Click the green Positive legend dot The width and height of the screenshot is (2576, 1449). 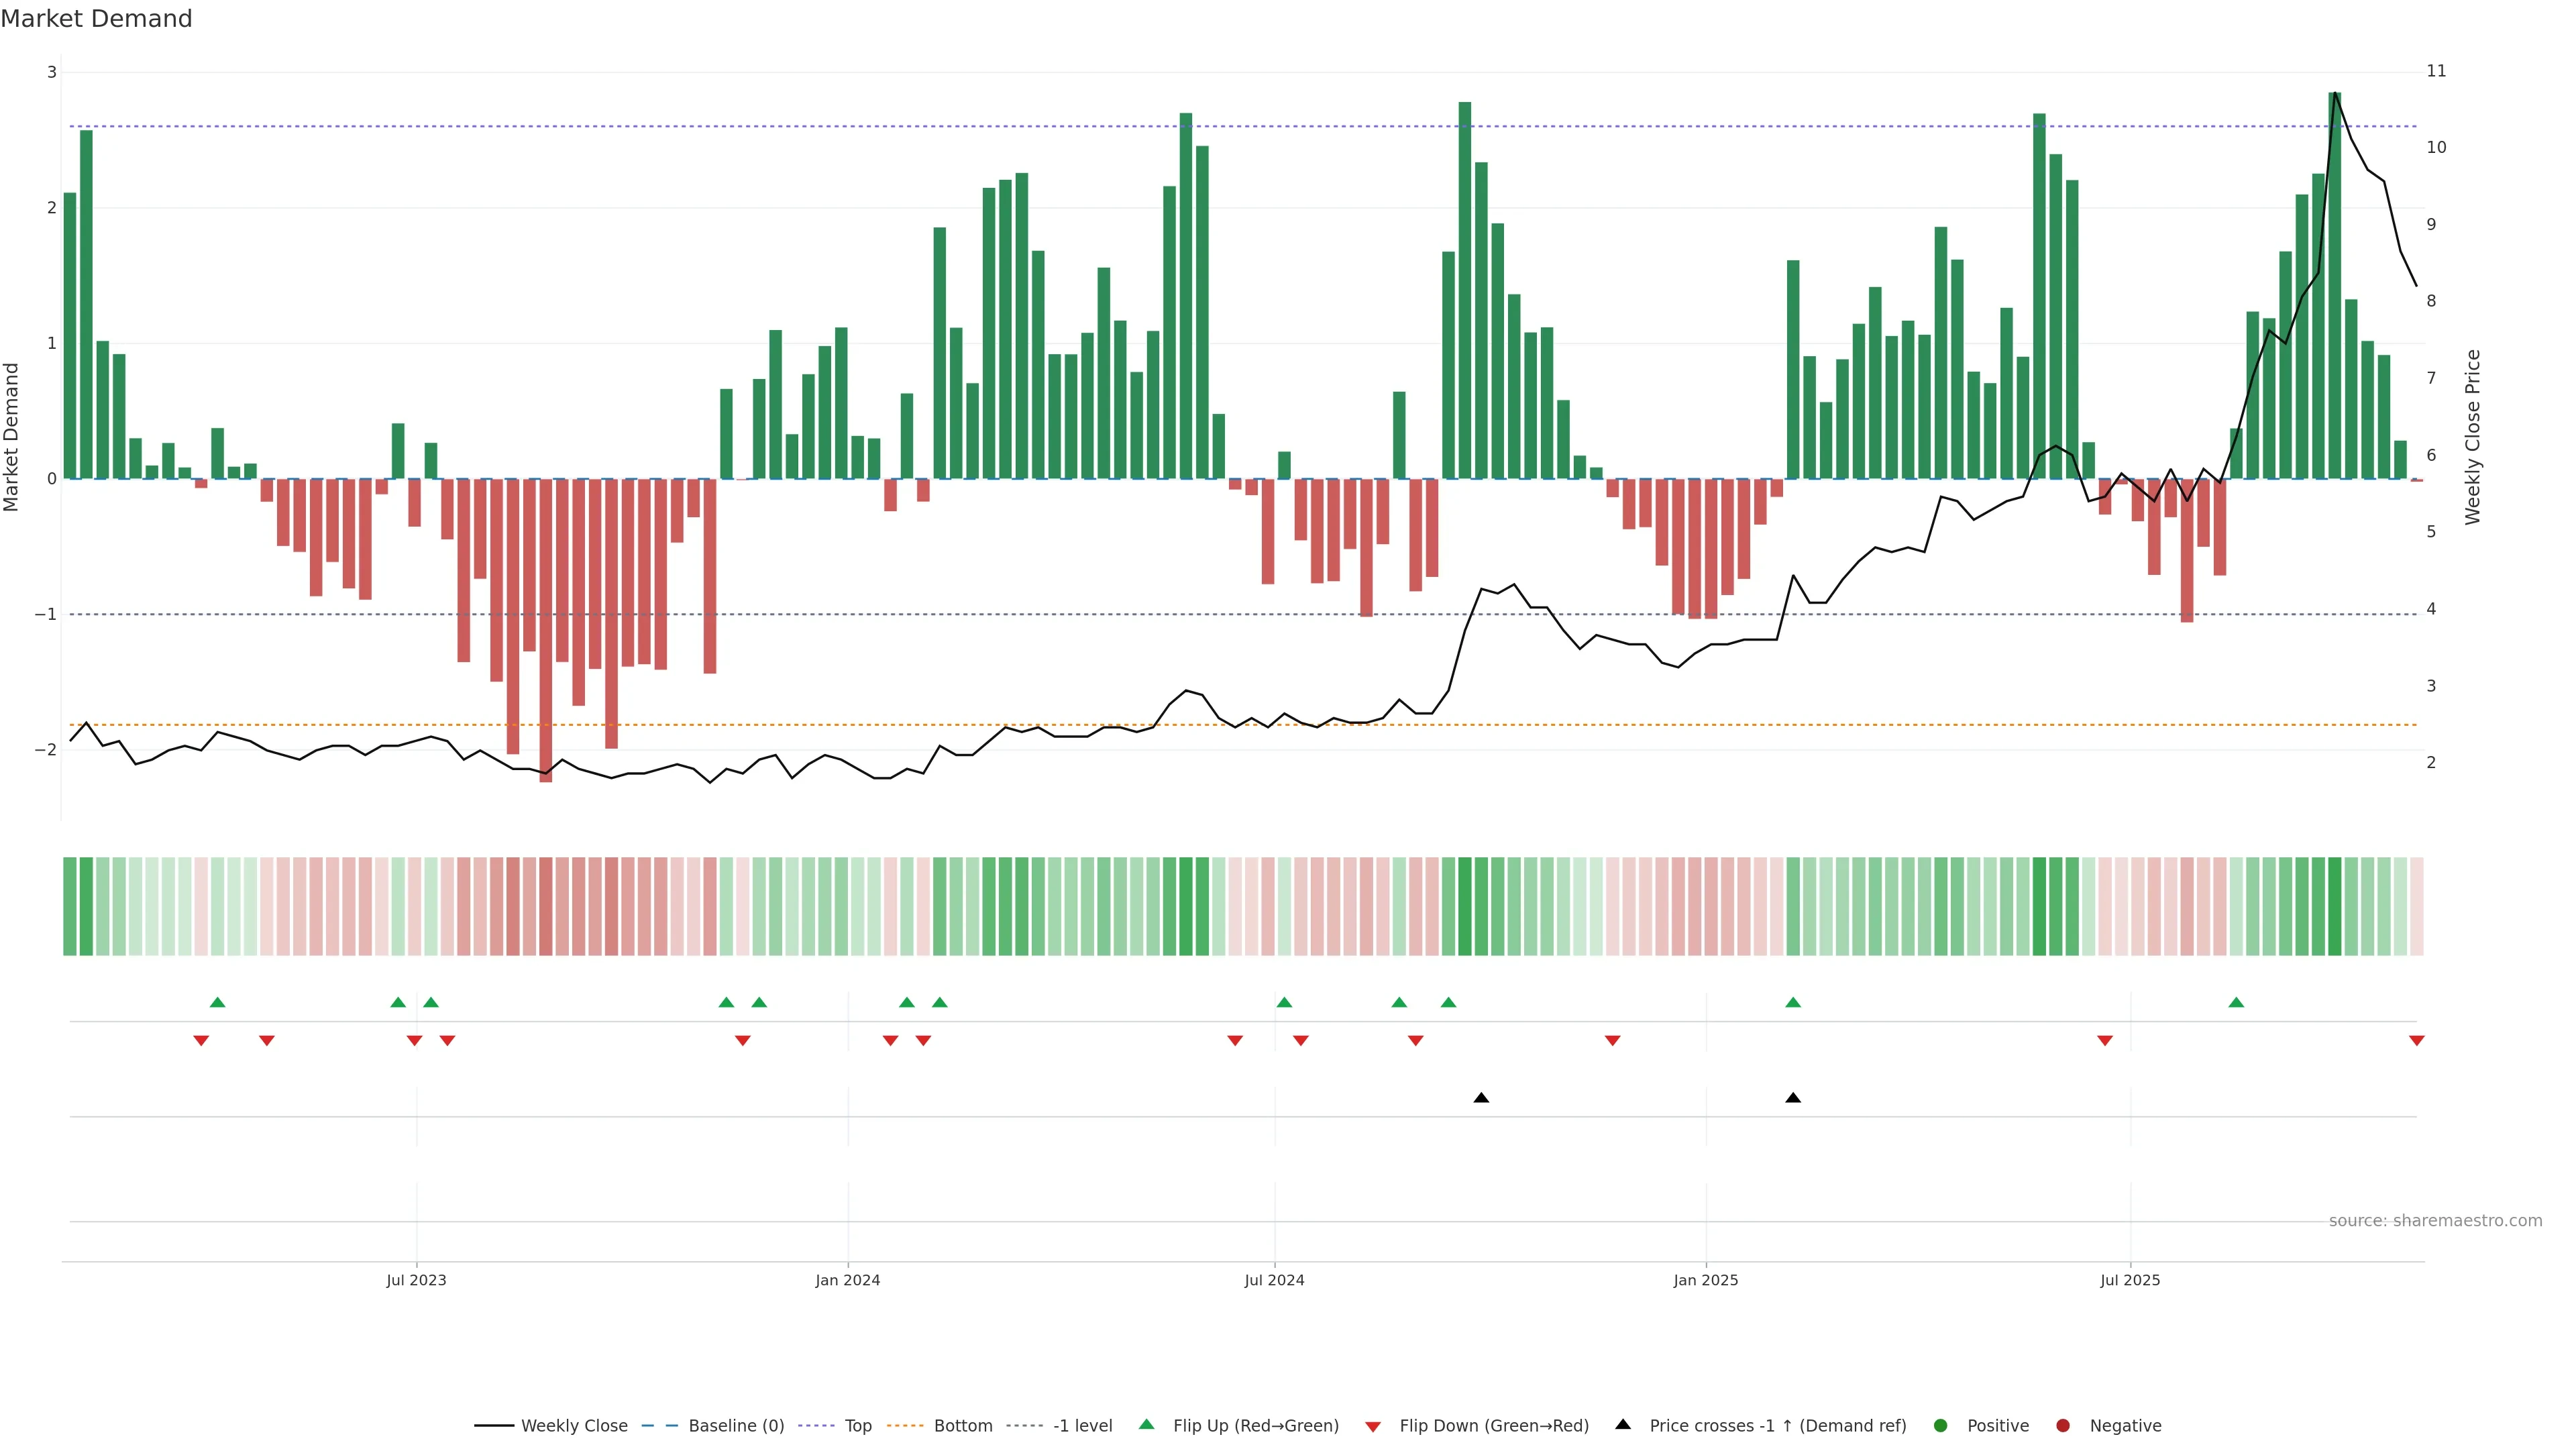[x=1941, y=1425]
